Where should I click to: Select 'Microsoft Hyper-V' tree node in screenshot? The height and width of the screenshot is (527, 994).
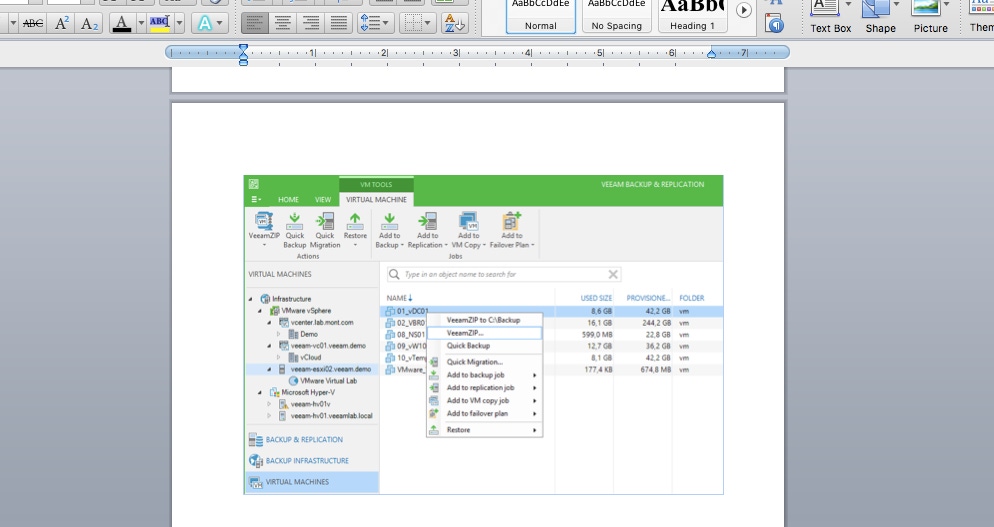tap(308, 393)
